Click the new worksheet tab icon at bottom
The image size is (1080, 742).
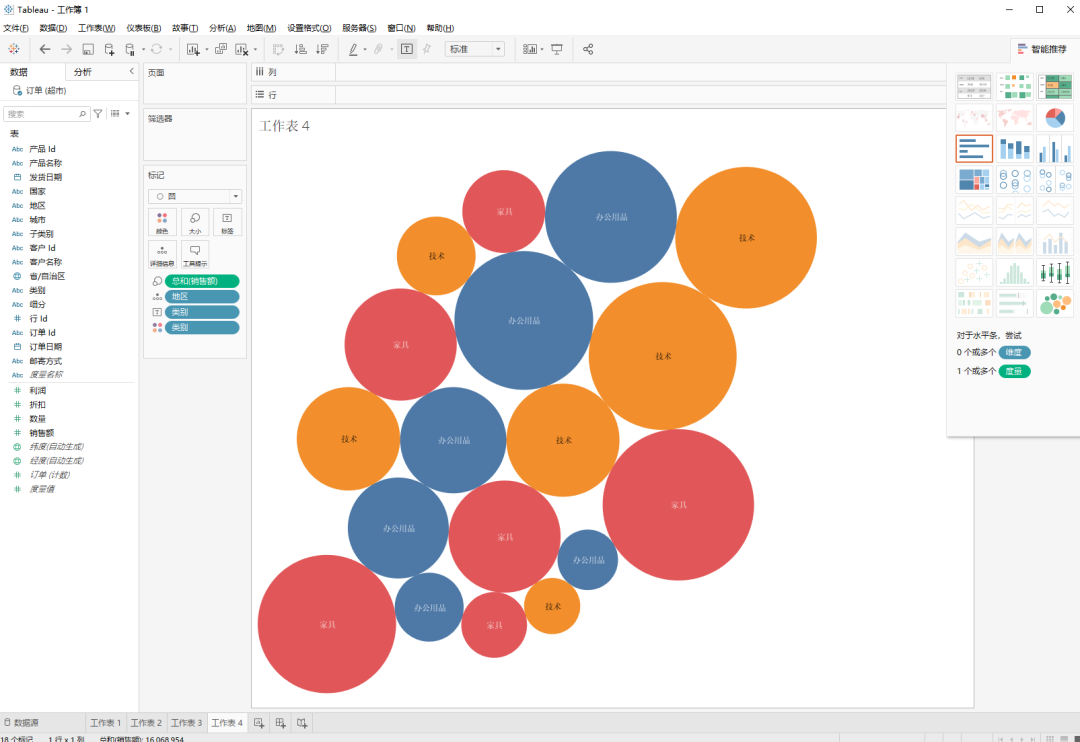[x=259, y=723]
